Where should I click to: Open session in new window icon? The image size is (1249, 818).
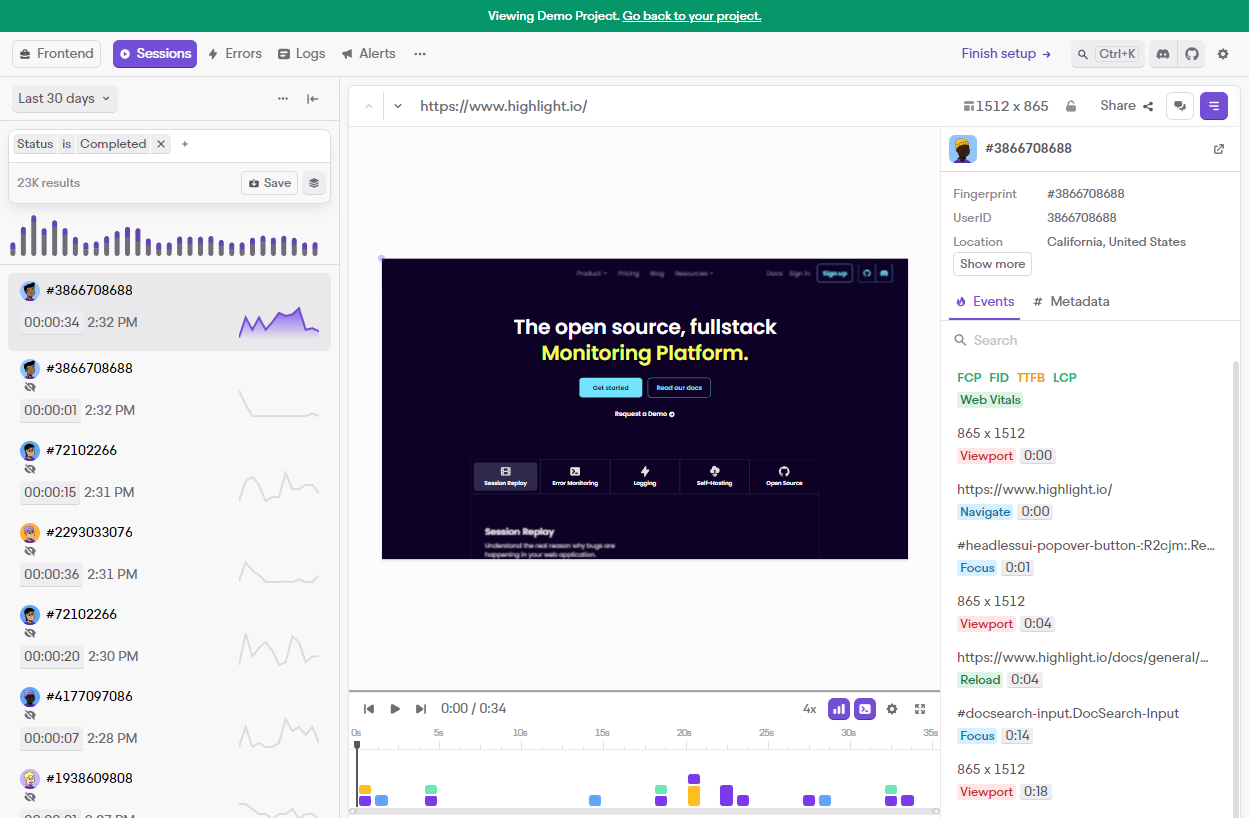click(x=1218, y=149)
